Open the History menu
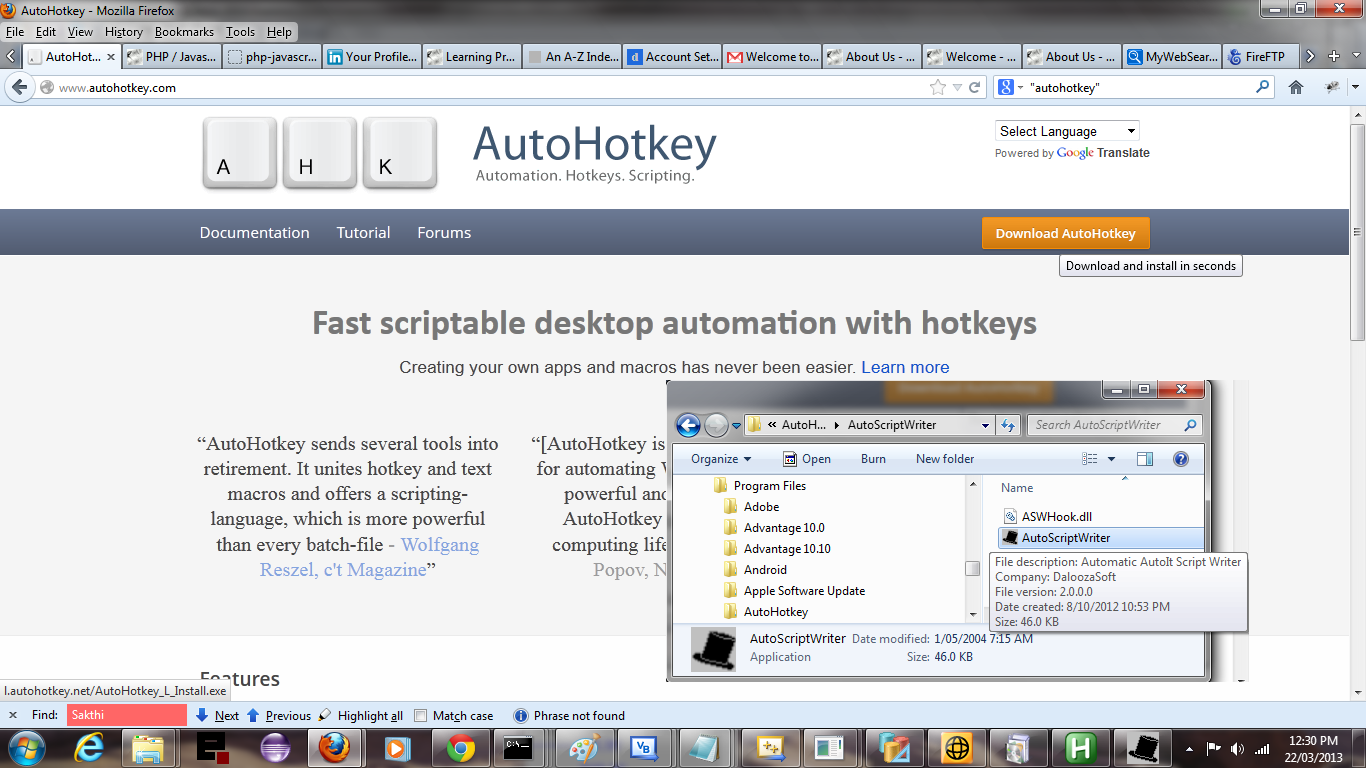This screenshot has height=768, width=1366. (124, 32)
